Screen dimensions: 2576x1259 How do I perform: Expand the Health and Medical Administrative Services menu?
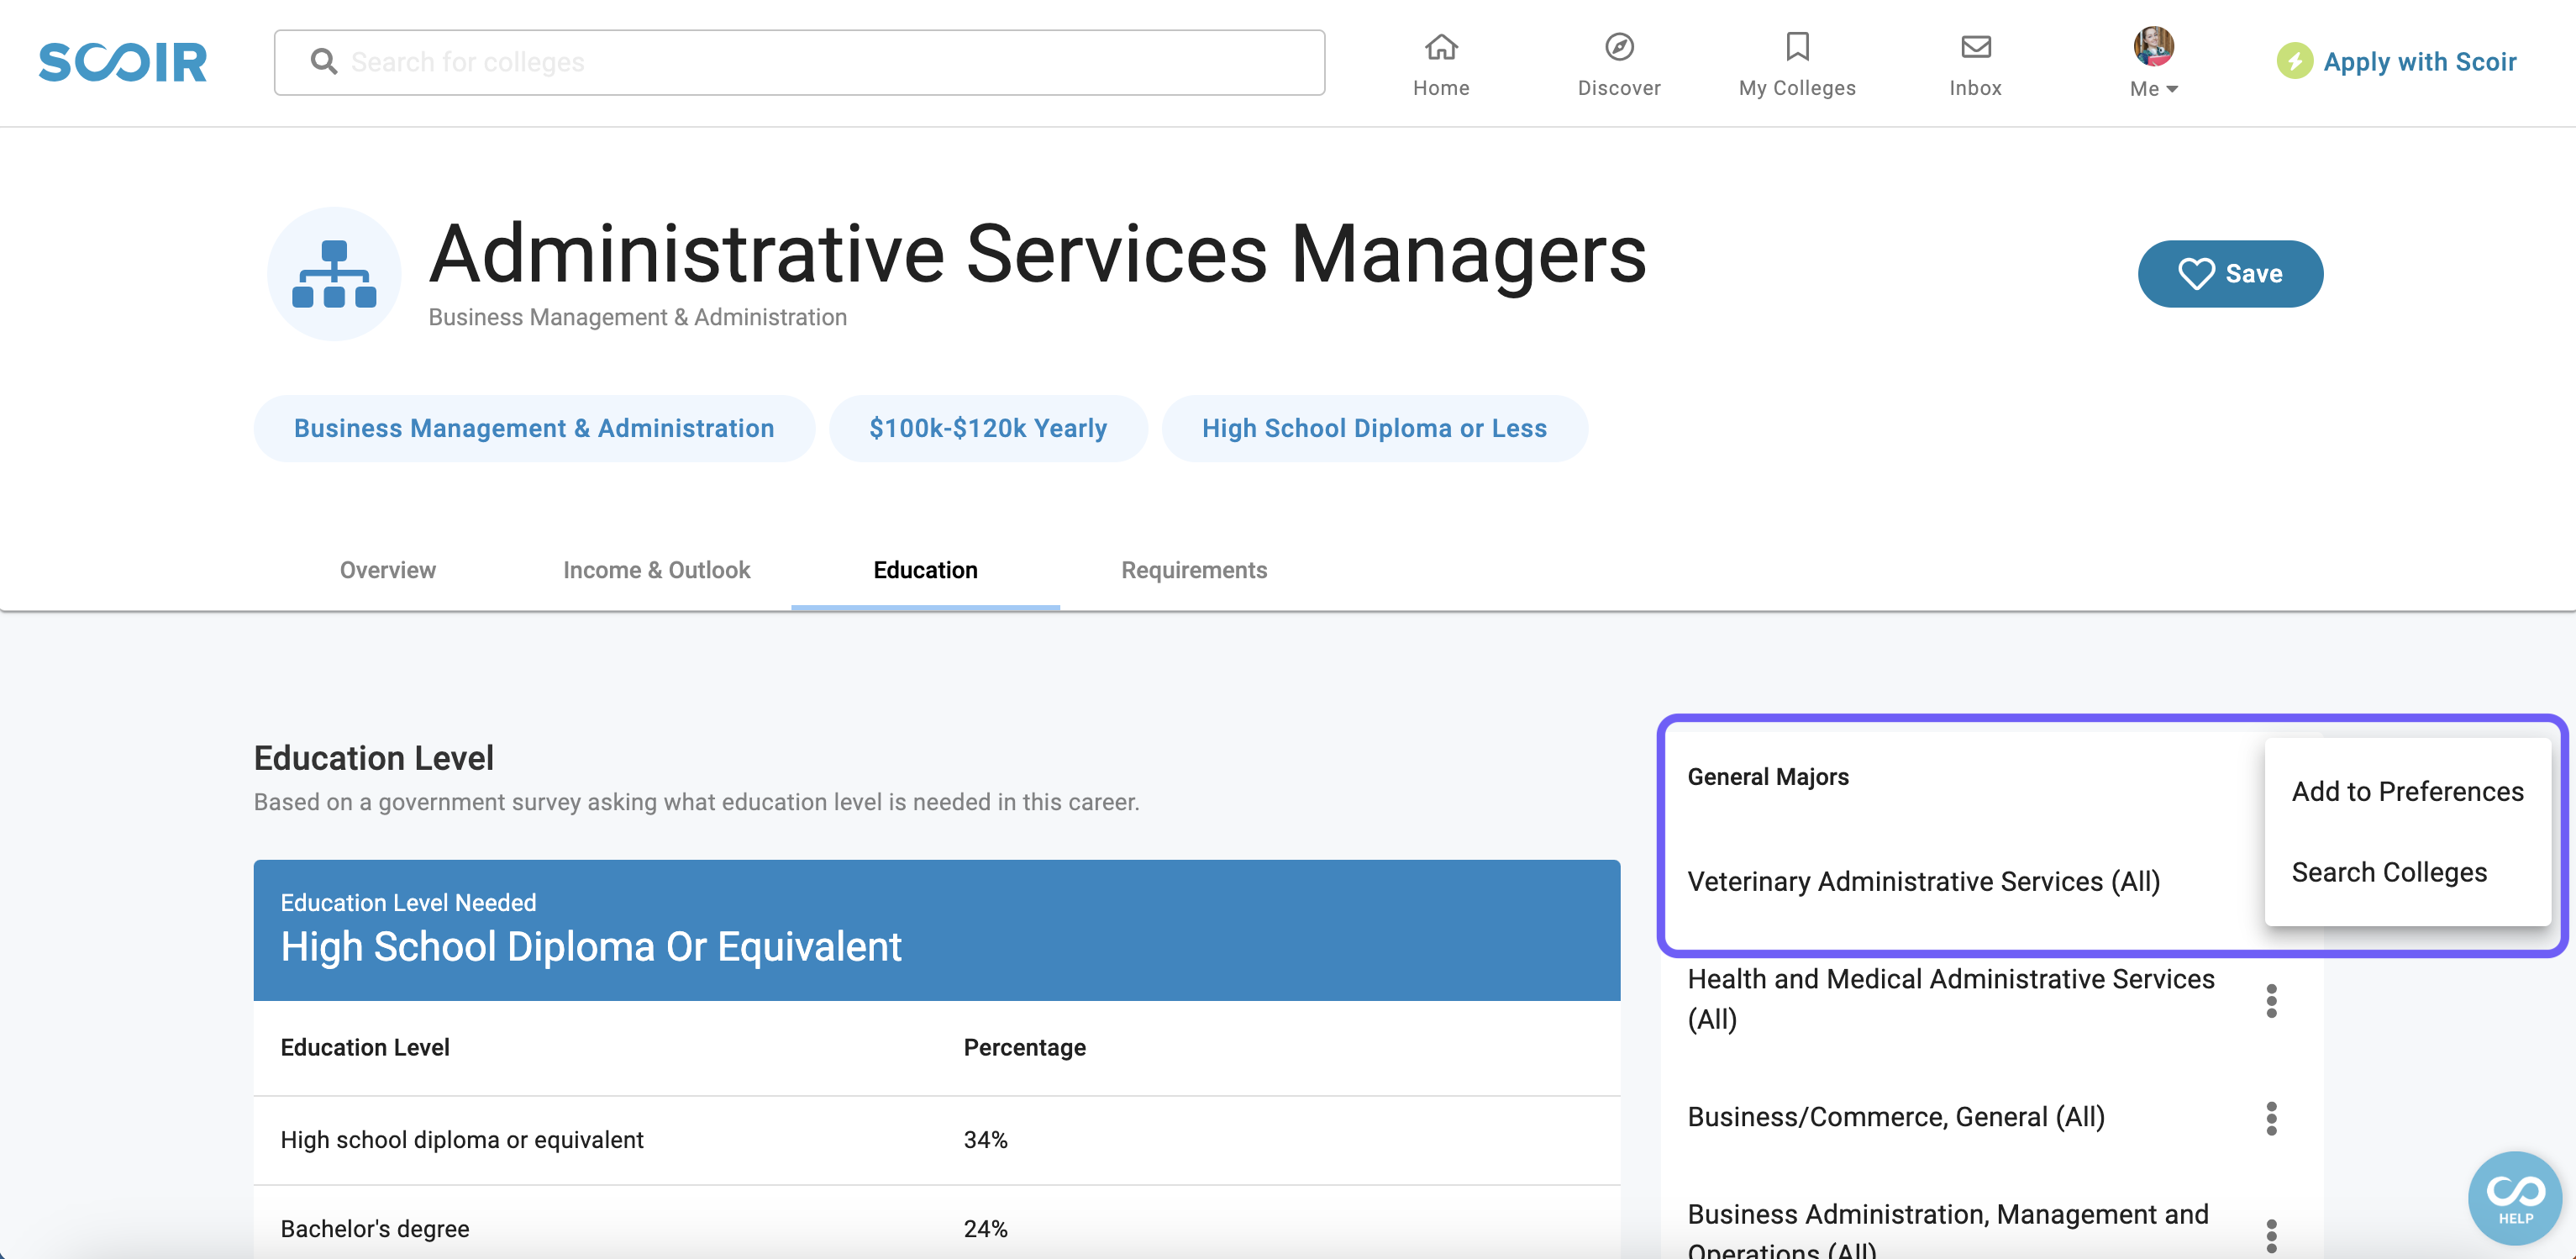tap(2270, 999)
